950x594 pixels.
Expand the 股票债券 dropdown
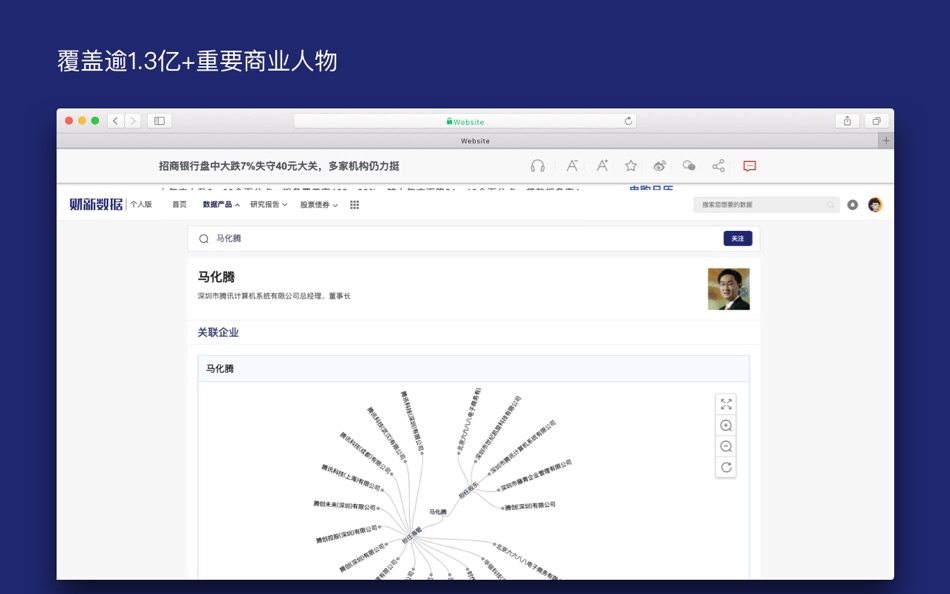319,205
